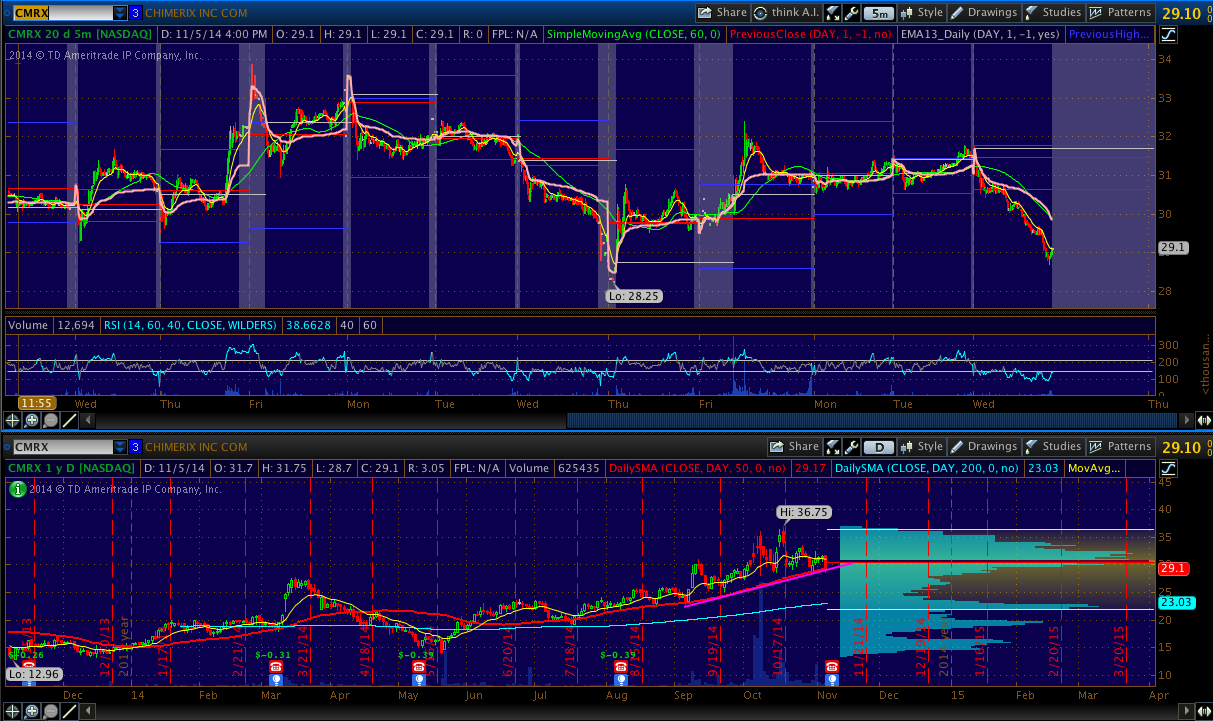This screenshot has height=721, width=1213.
Task: Click the upper chart CMRX symbol input field
Action: click(61, 13)
